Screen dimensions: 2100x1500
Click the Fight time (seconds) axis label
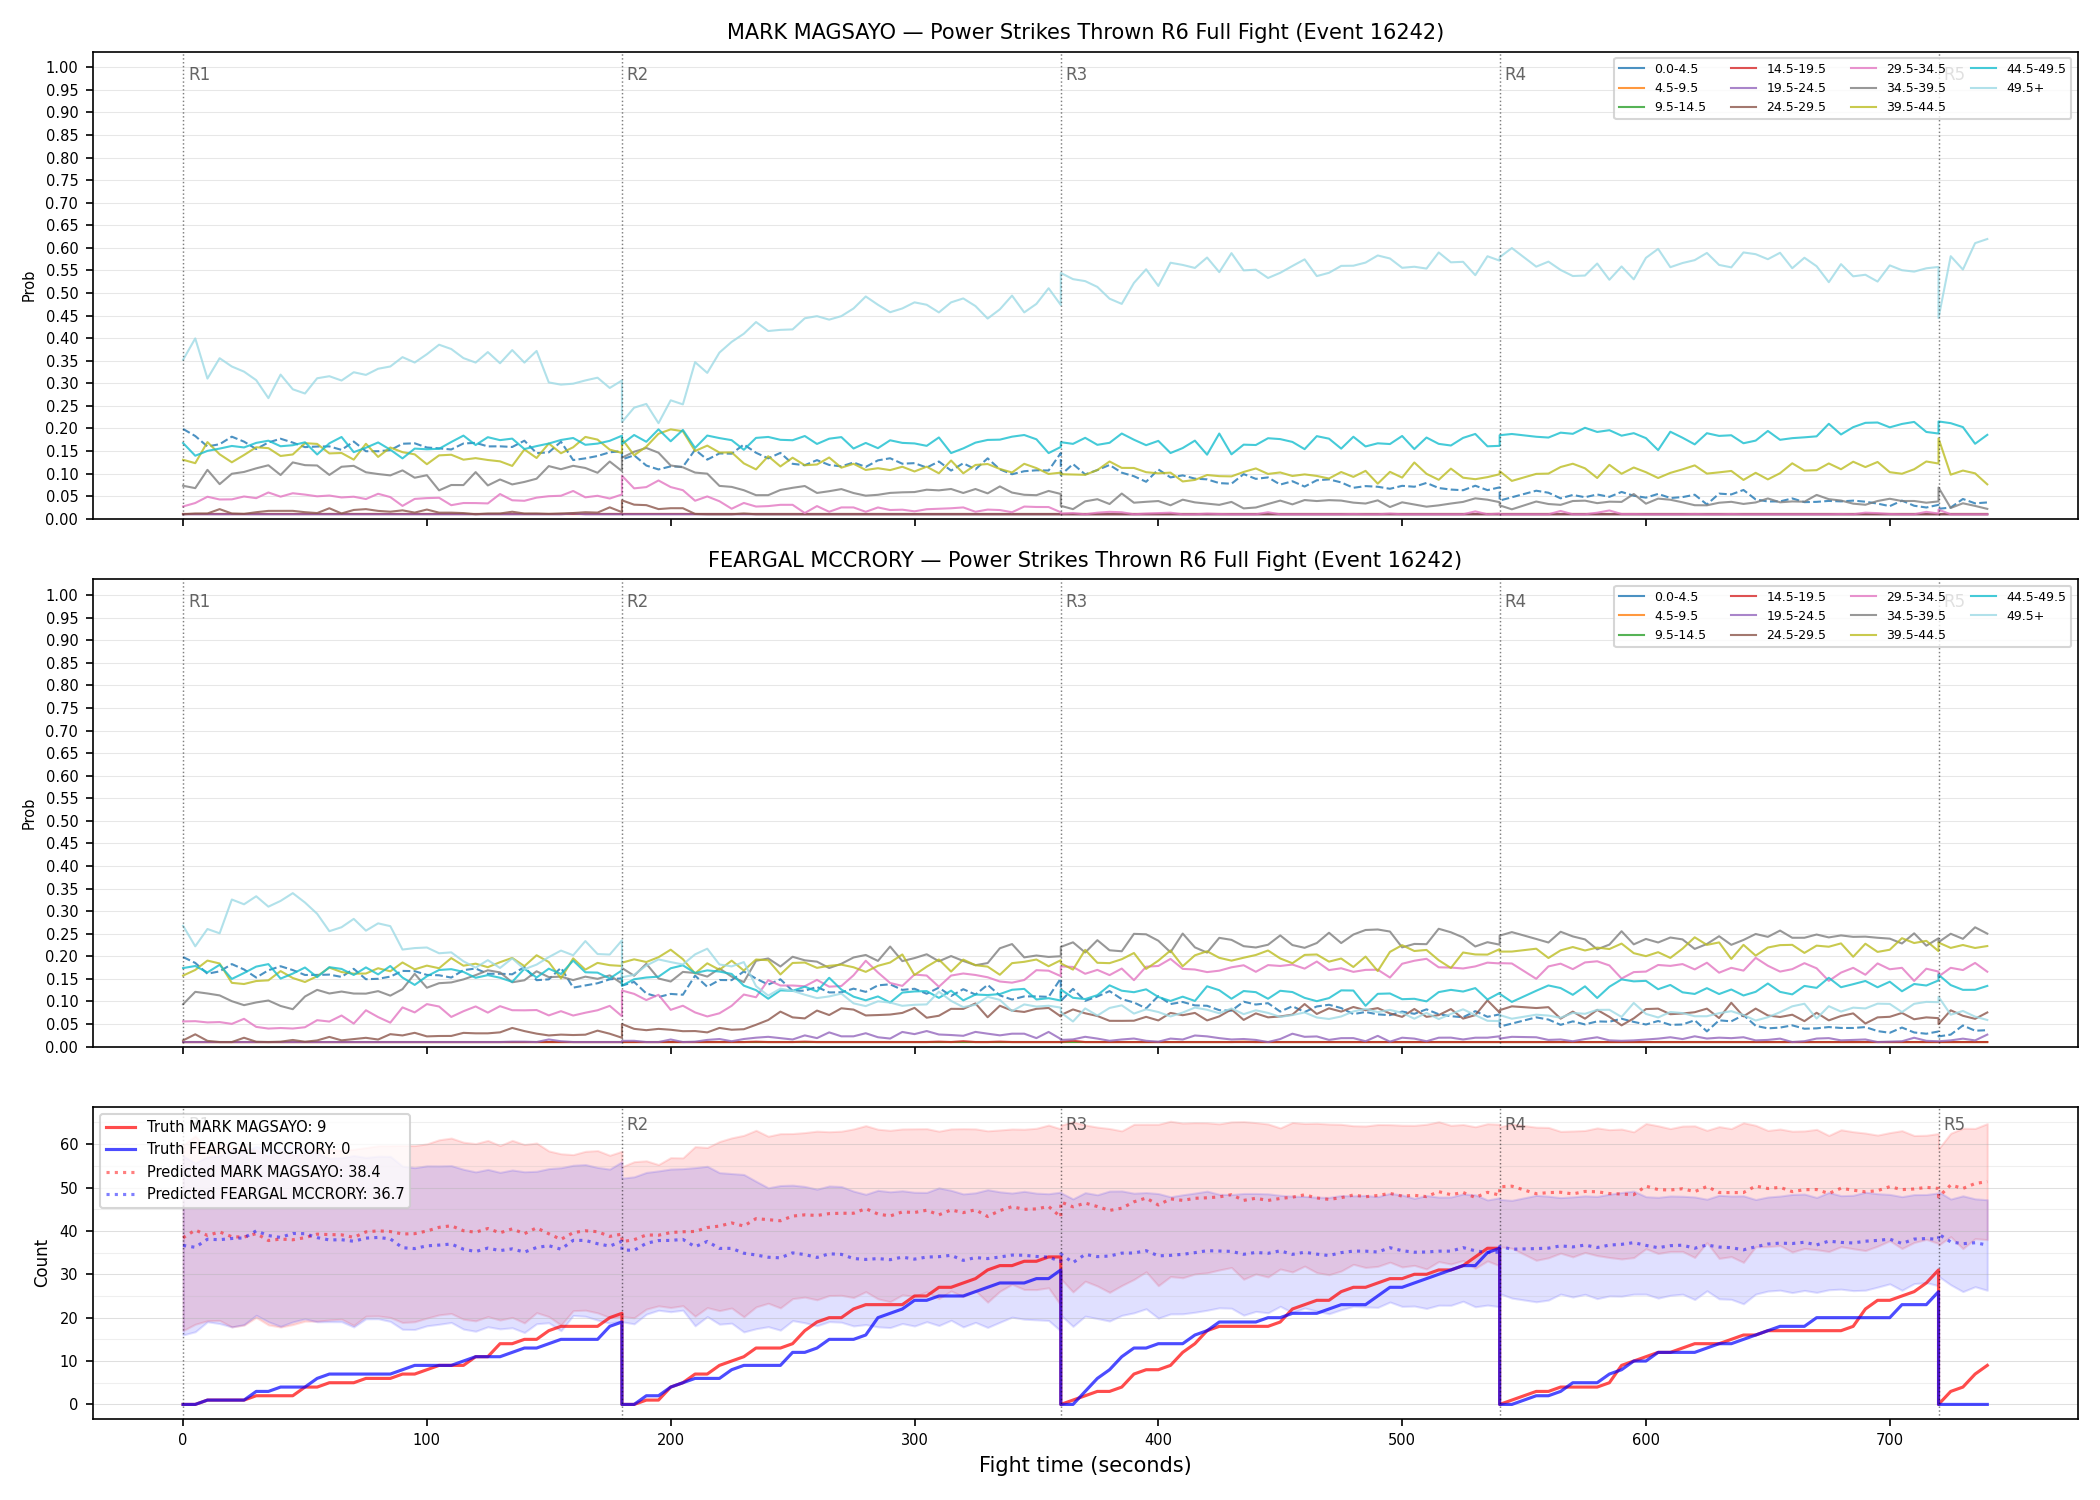[x=1085, y=1465]
